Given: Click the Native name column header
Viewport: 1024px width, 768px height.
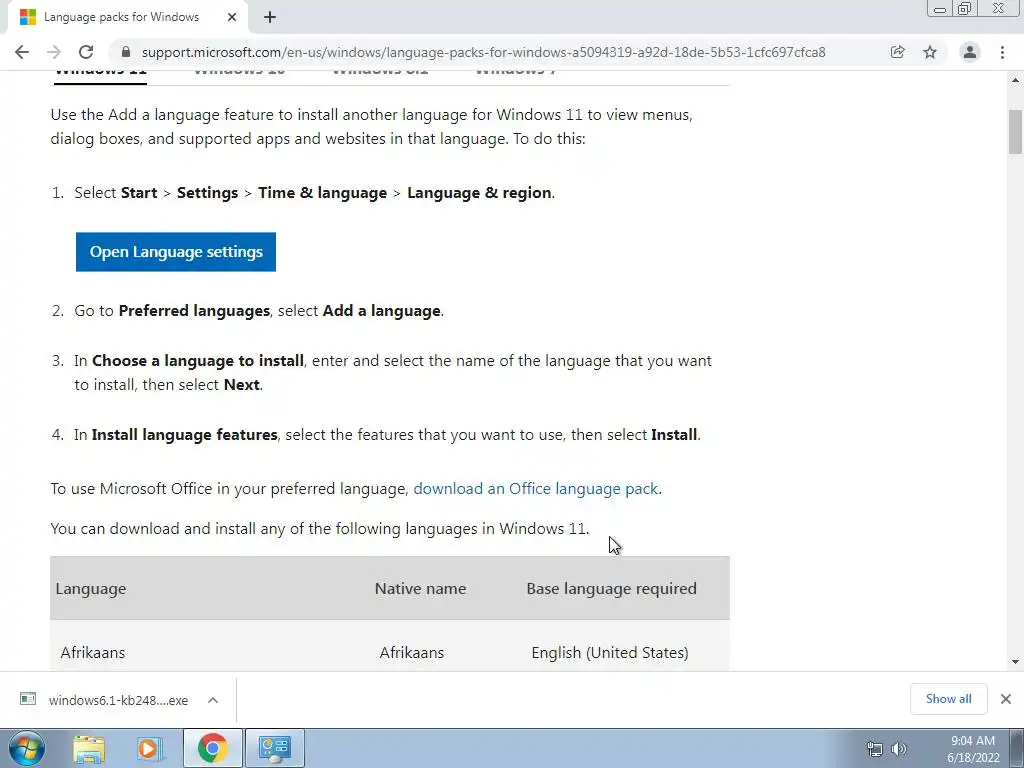Looking at the screenshot, I should (420, 589).
